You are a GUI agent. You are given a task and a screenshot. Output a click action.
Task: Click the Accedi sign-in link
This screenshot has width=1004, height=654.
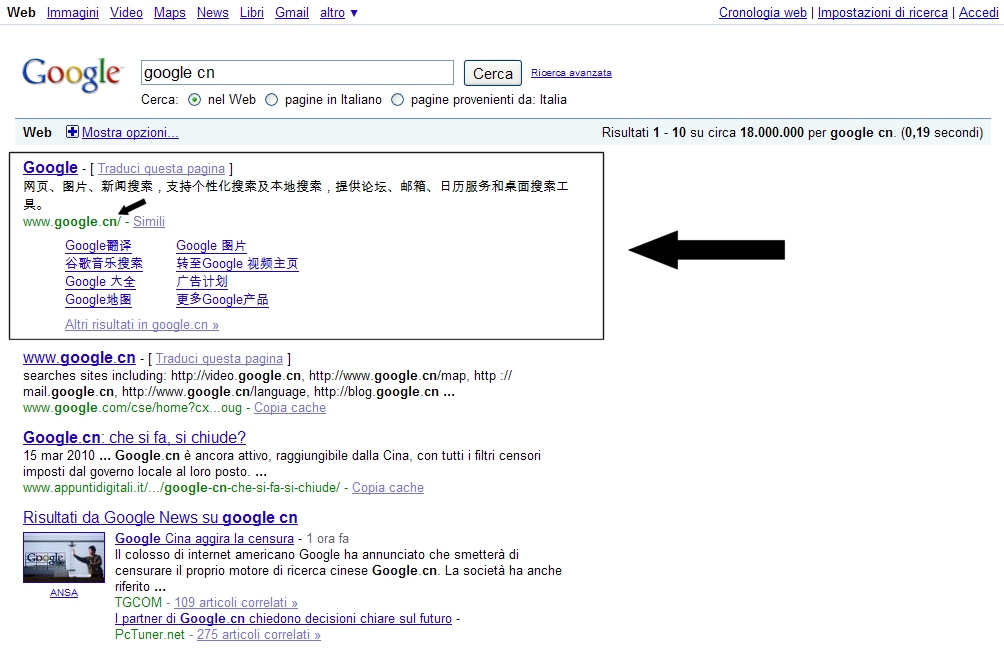[x=978, y=13]
